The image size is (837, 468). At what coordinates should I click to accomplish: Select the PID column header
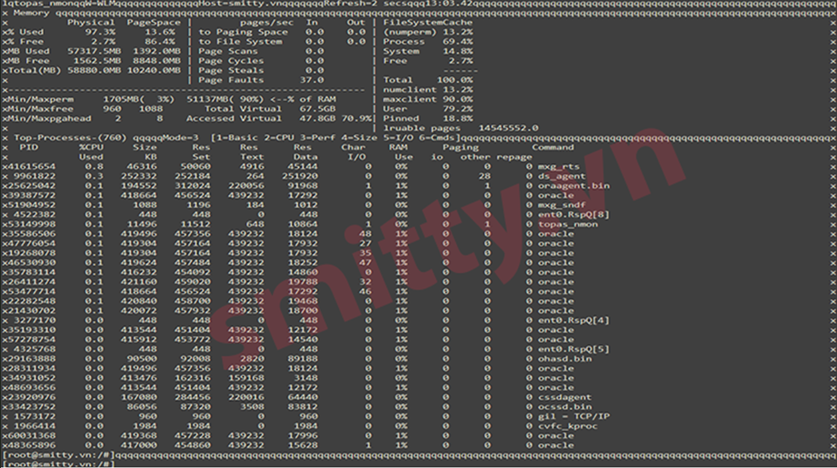(x=28, y=147)
